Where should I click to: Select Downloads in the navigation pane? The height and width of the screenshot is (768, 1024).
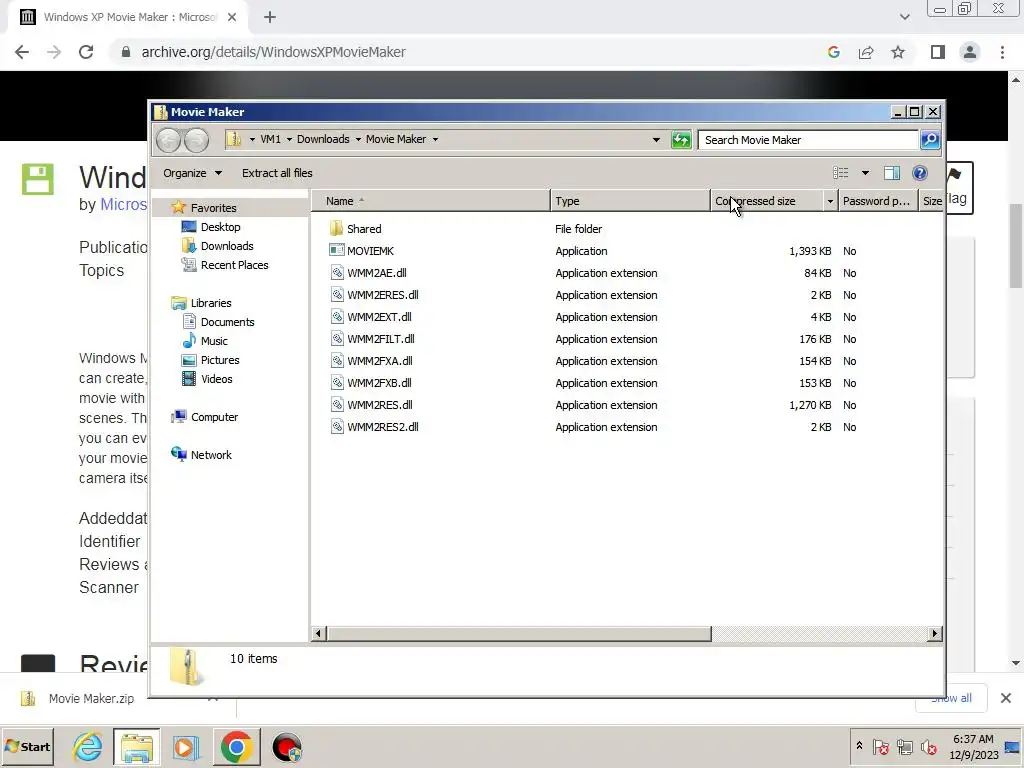(x=227, y=246)
